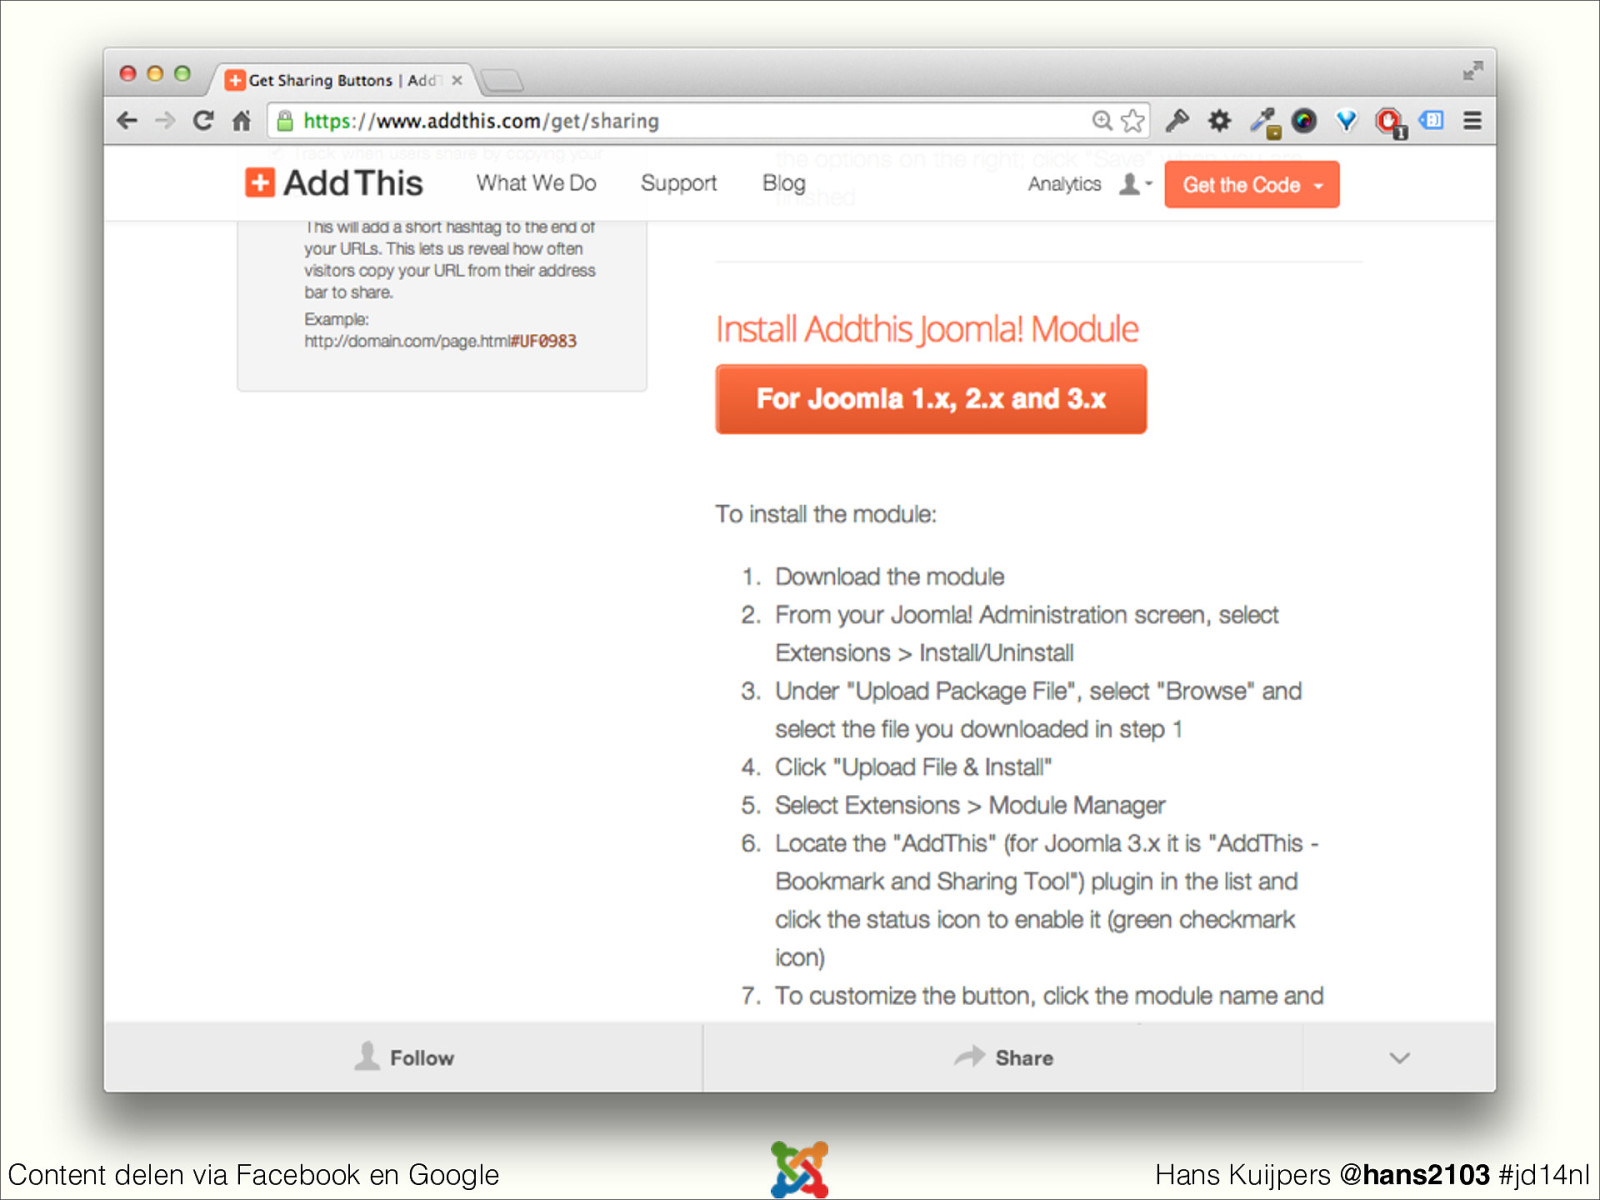Viewport: 1600px width, 1200px height.
Task: Download the module for Joomla 1.x, 2.x, 3.x
Action: tap(931, 399)
